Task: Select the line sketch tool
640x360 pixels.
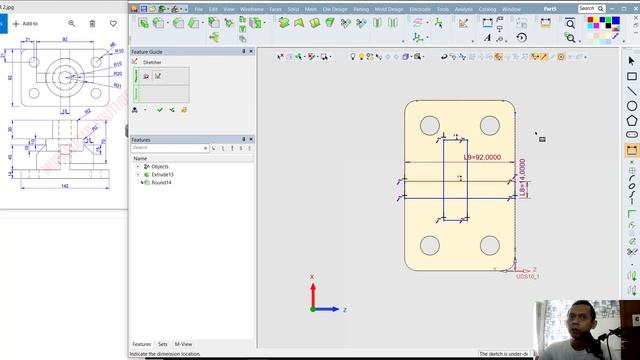Action: [x=631, y=91]
